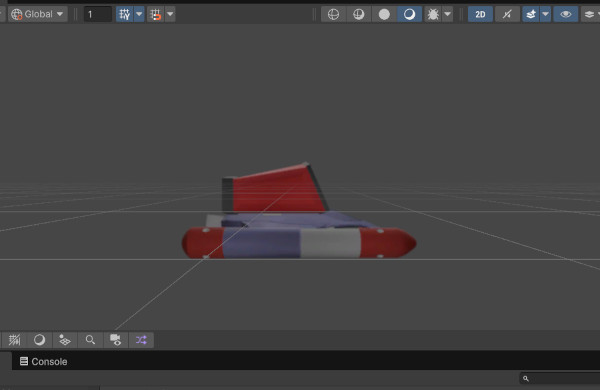Toggle the increment snapping magnet icon
Viewport: 600px width, 390px height.
156,15
